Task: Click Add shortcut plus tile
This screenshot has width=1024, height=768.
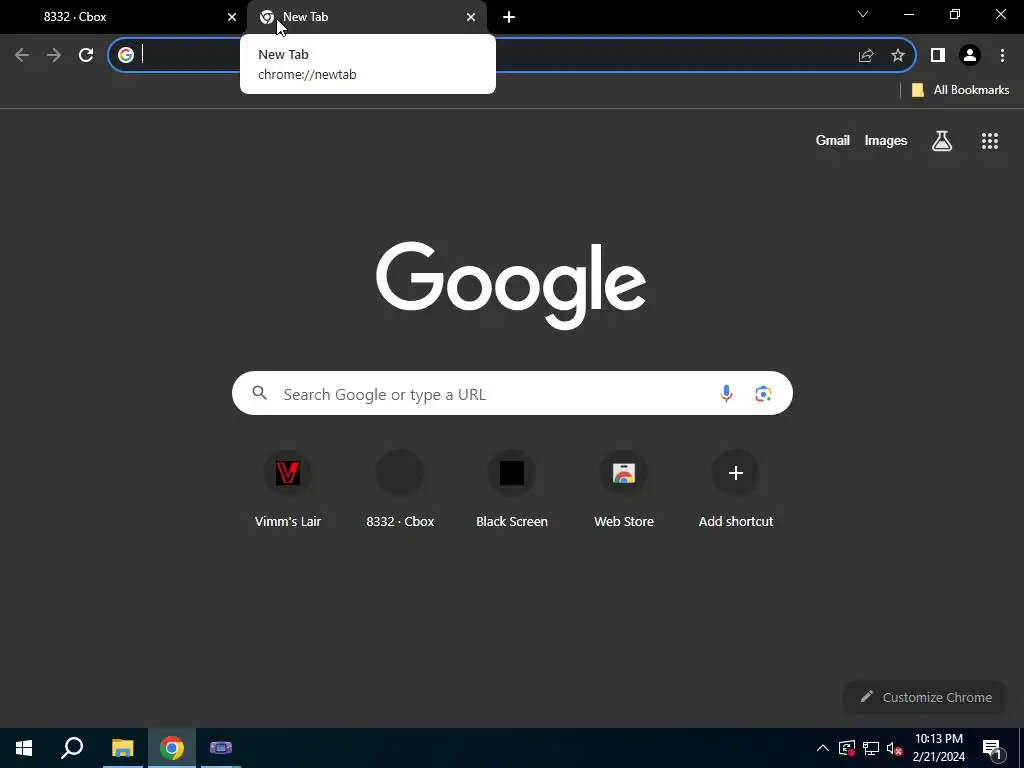Action: coord(736,489)
